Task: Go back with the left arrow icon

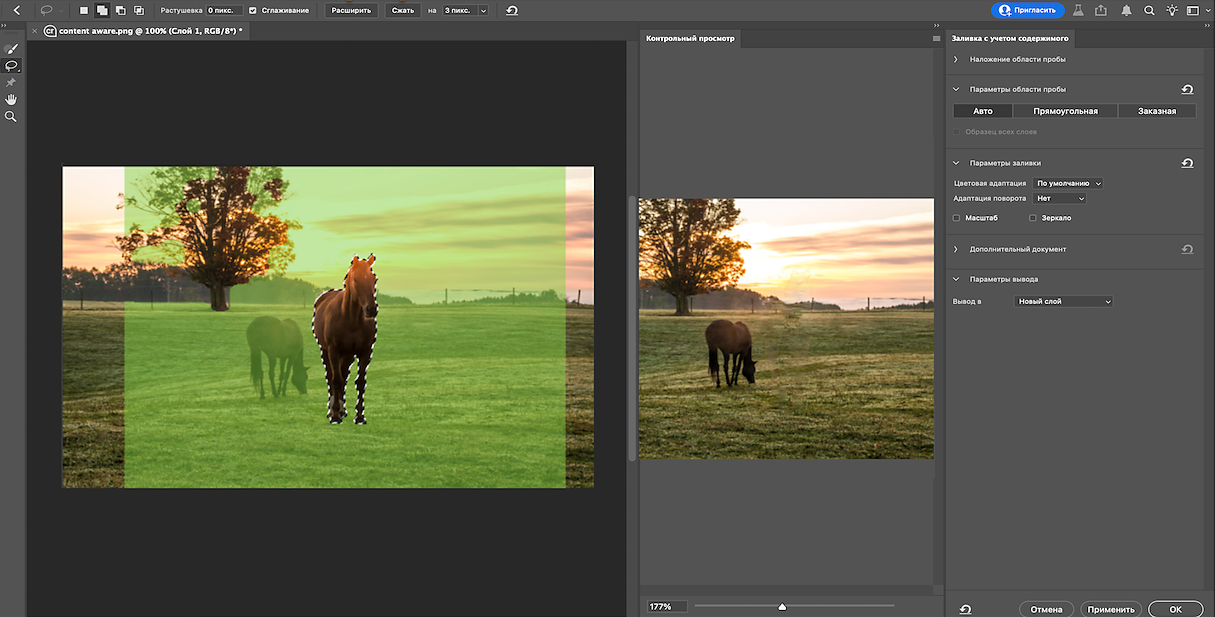Action: click(x=16, y=10)
